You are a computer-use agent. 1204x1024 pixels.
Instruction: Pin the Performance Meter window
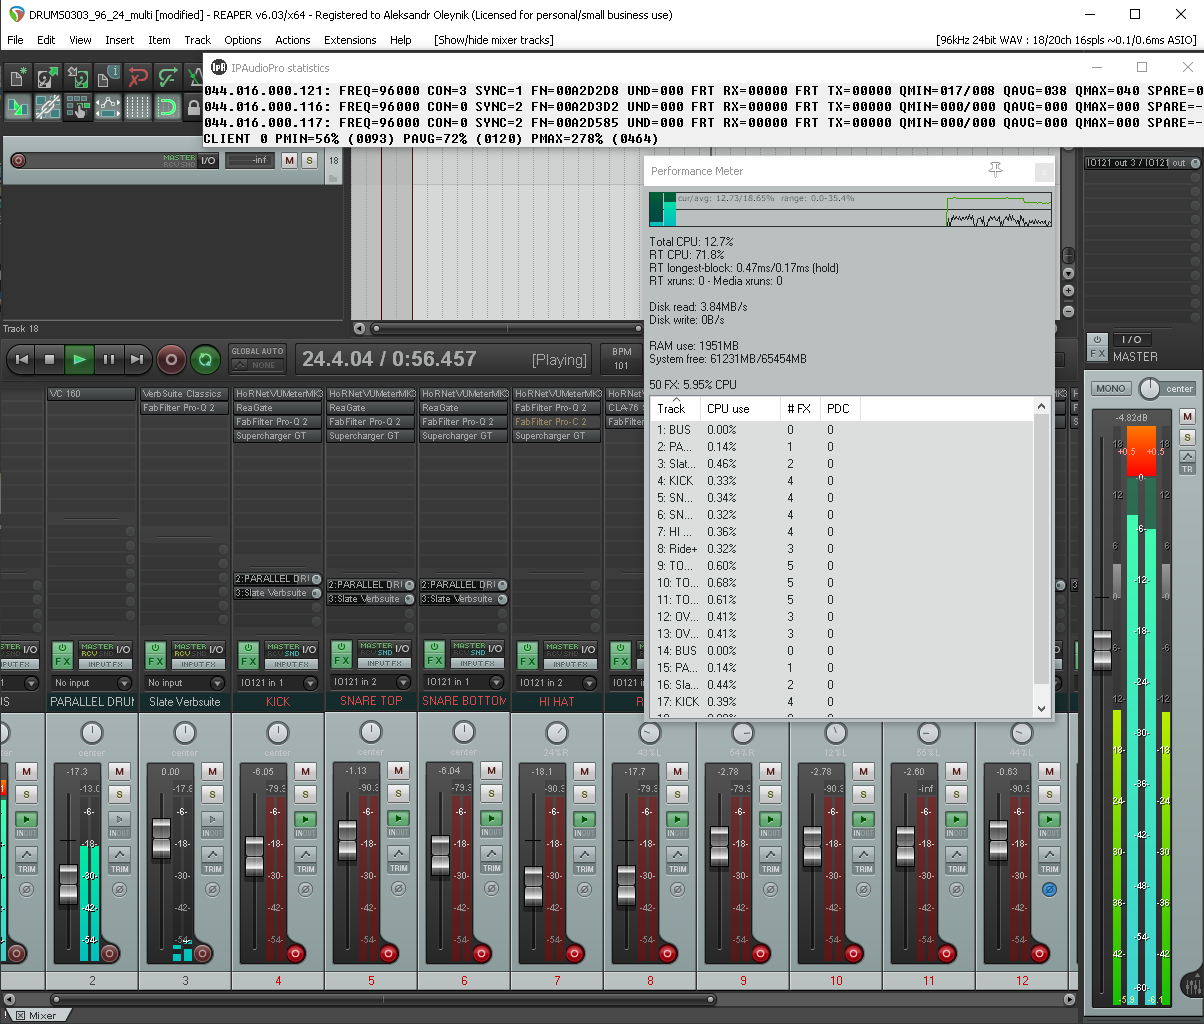point(995,171)
